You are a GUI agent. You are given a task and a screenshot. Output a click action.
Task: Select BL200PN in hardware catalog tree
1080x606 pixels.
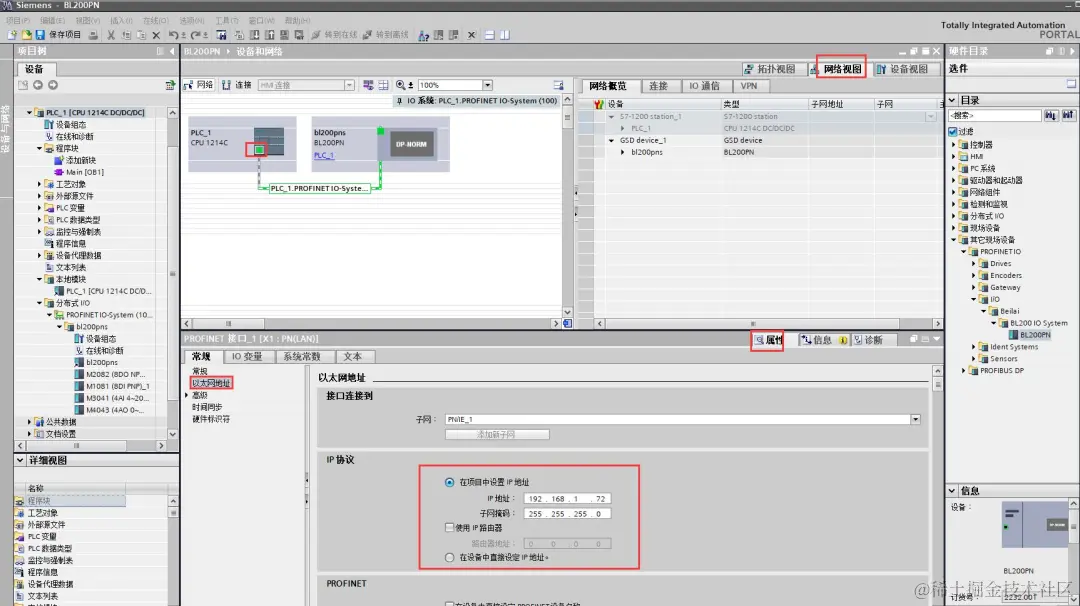coord(1035,335)
